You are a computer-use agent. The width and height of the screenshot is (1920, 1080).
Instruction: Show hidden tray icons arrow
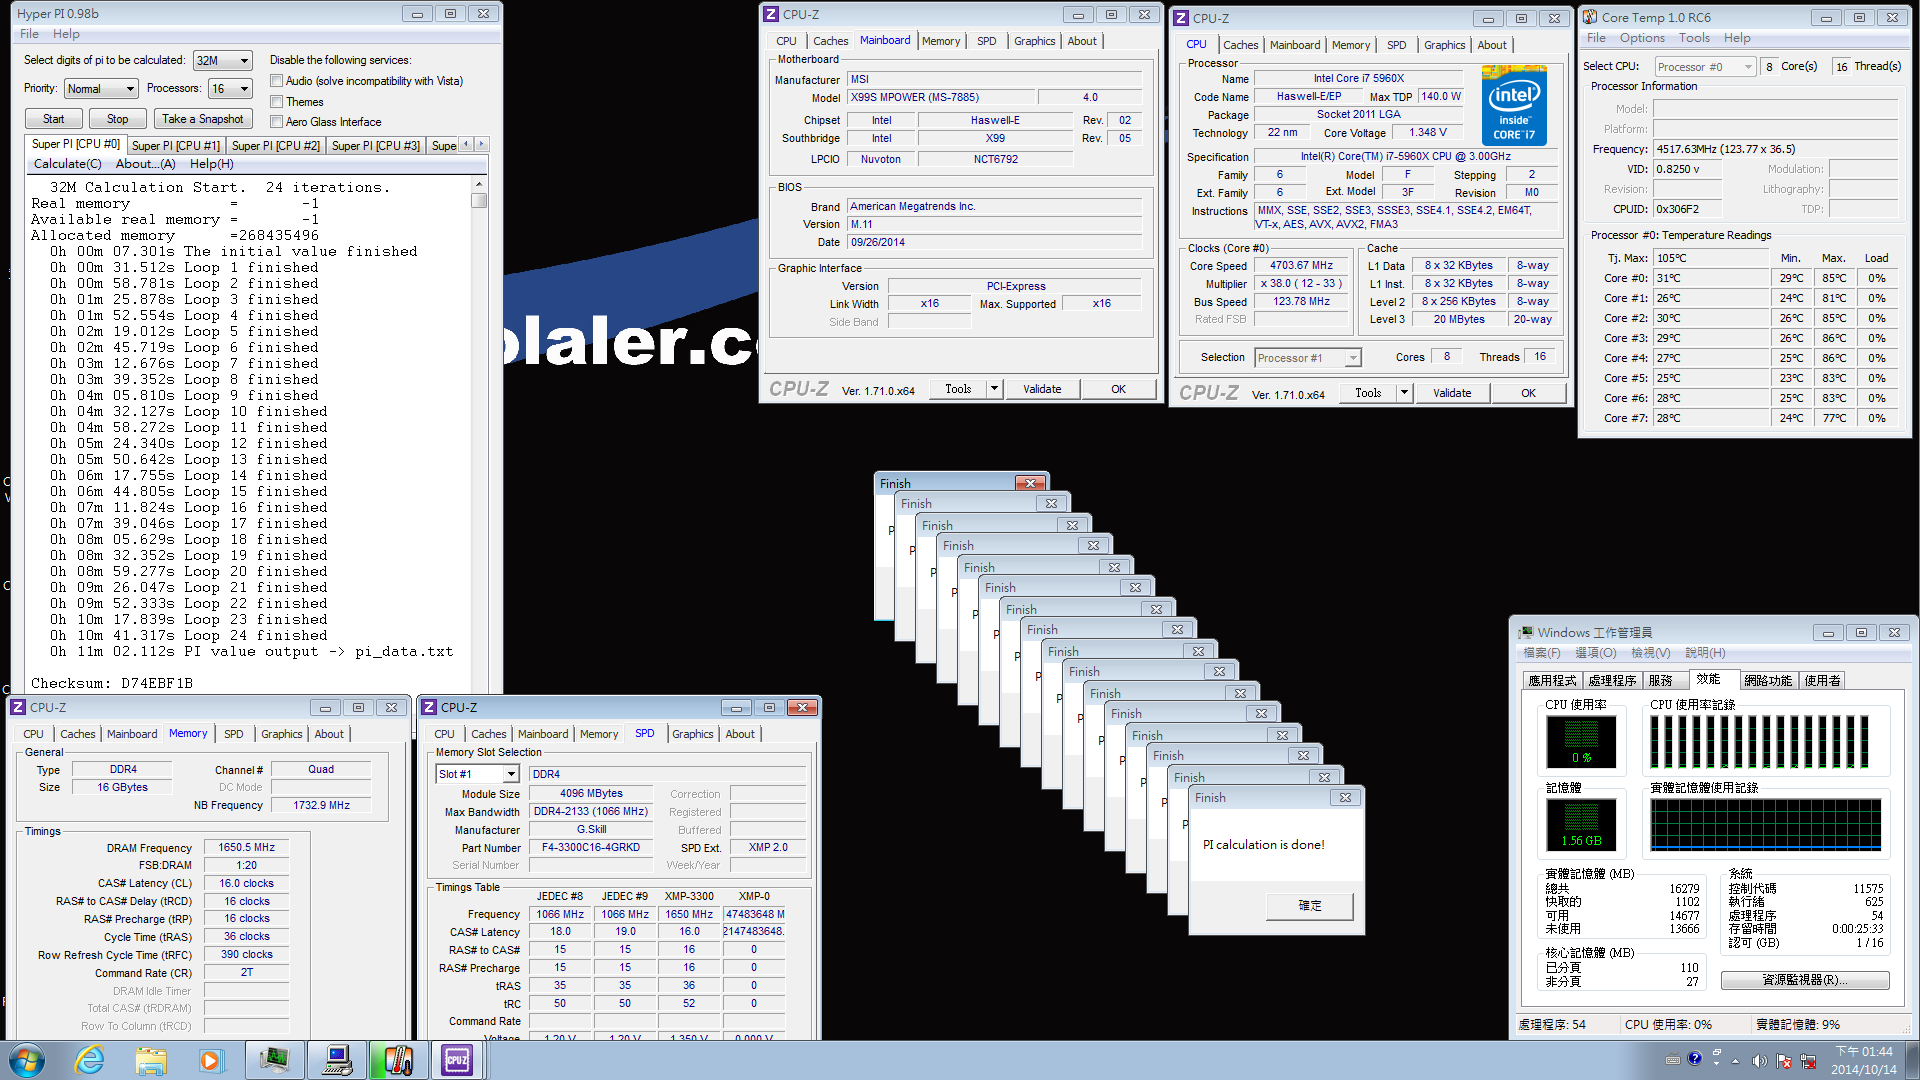pyautogui.click(x=1735, y=1061)
